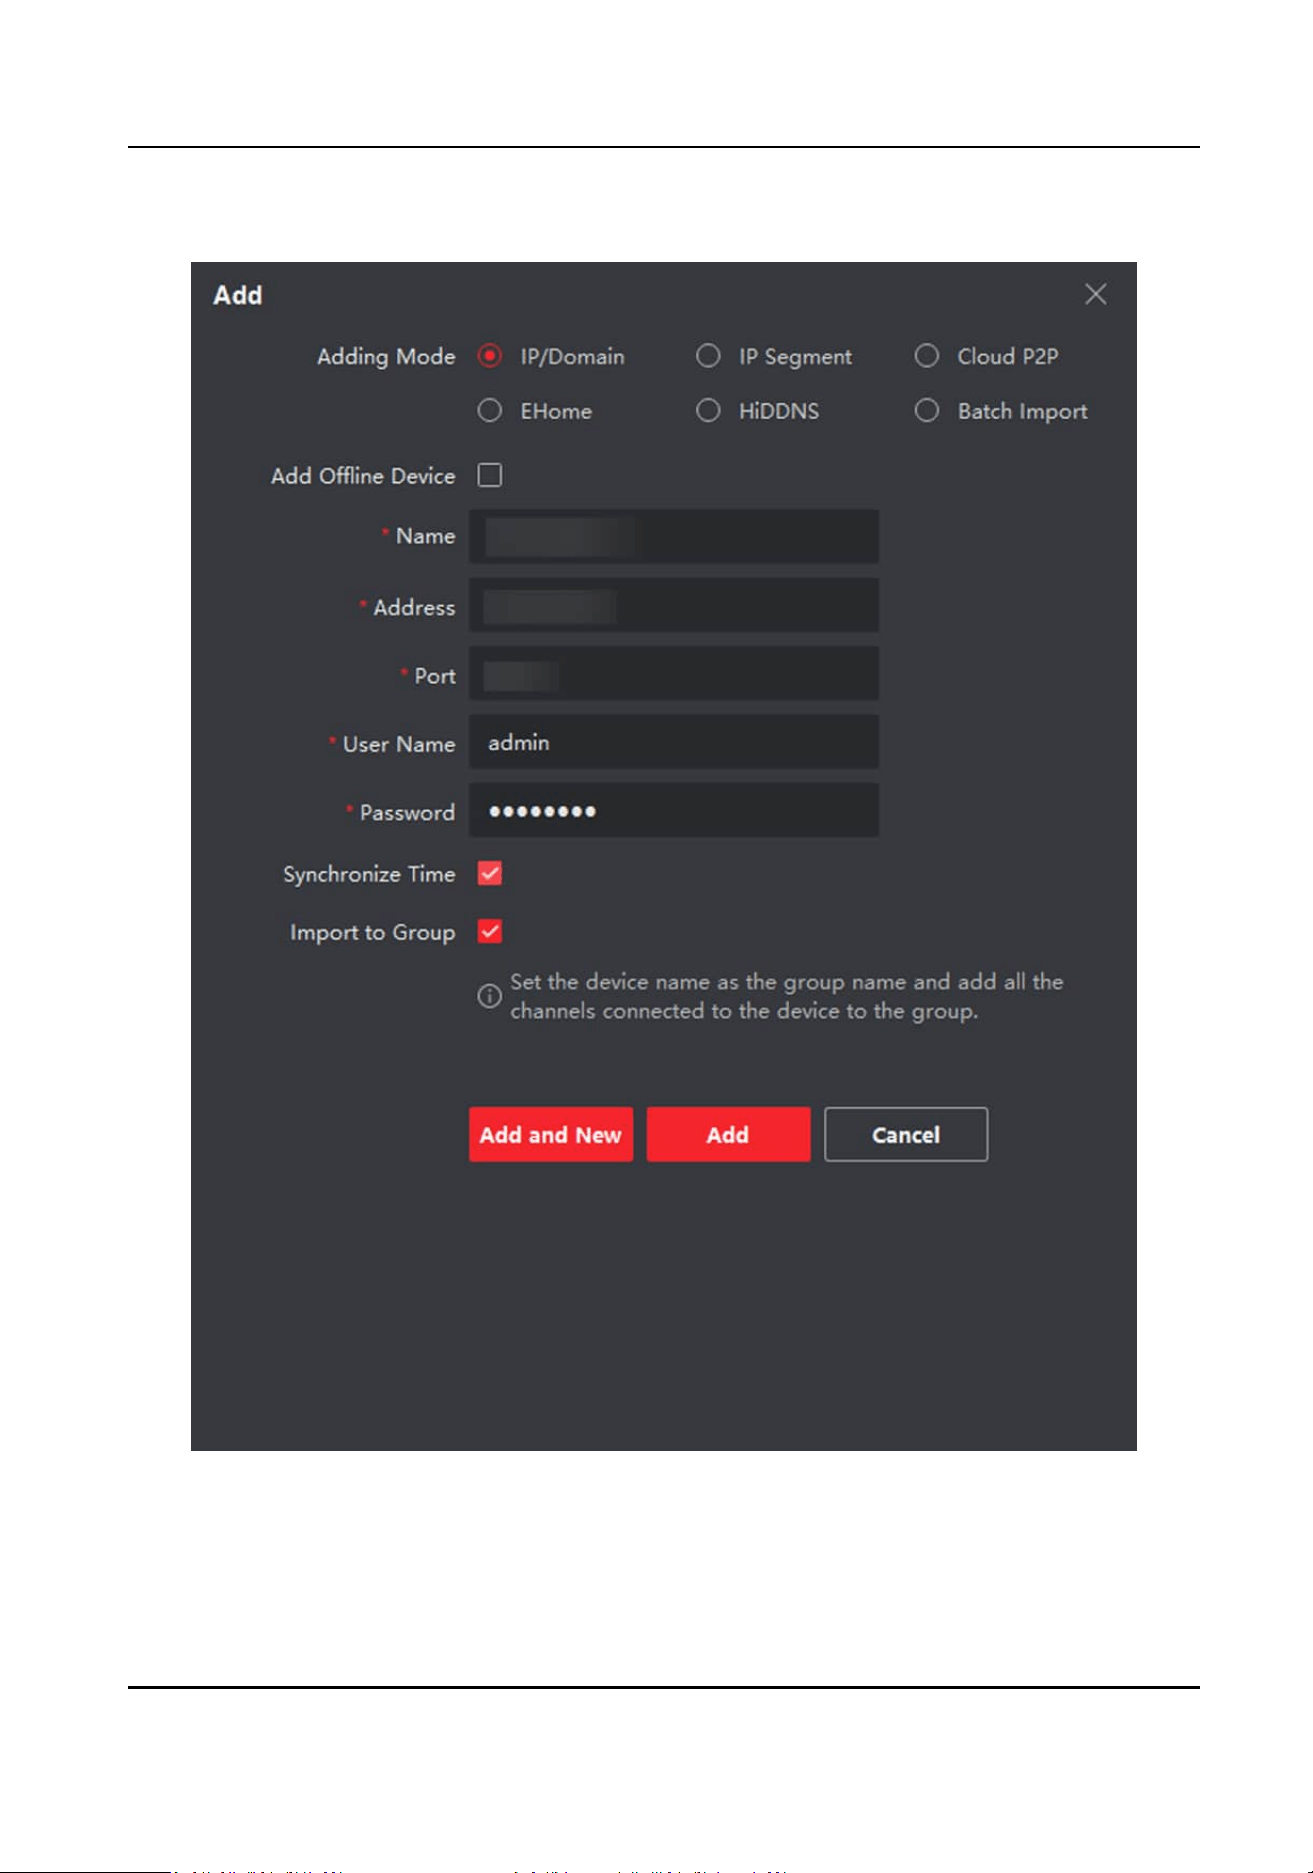The height and width of the screenshot is (1873, 1313).
Task: Click the Add and New button
Action: (551, 1134)
